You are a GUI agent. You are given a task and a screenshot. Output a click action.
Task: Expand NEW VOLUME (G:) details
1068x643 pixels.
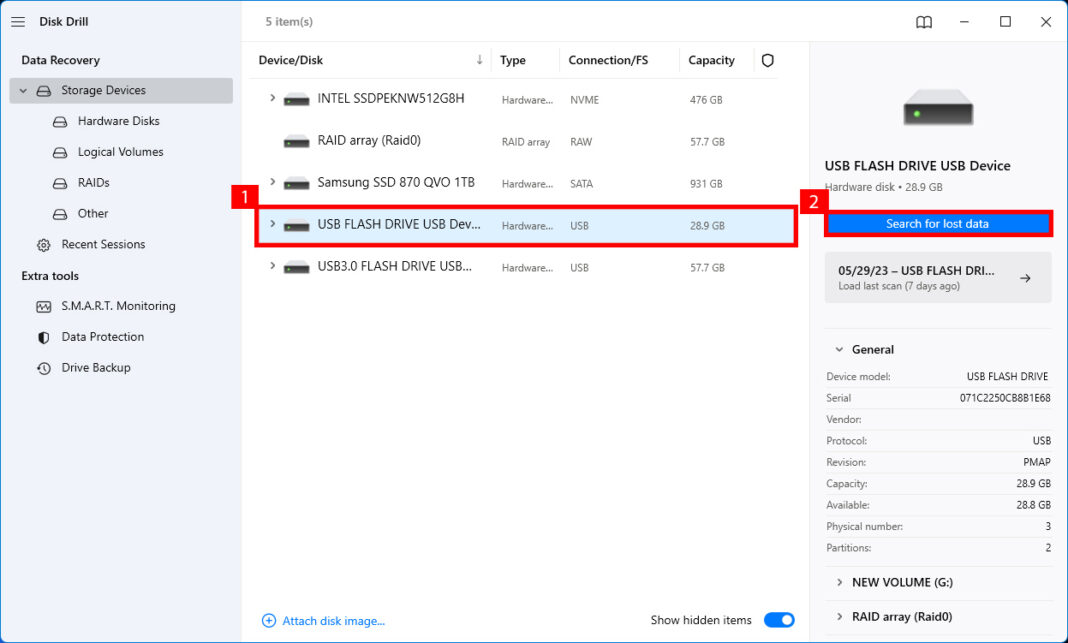(x=839, y=582)
